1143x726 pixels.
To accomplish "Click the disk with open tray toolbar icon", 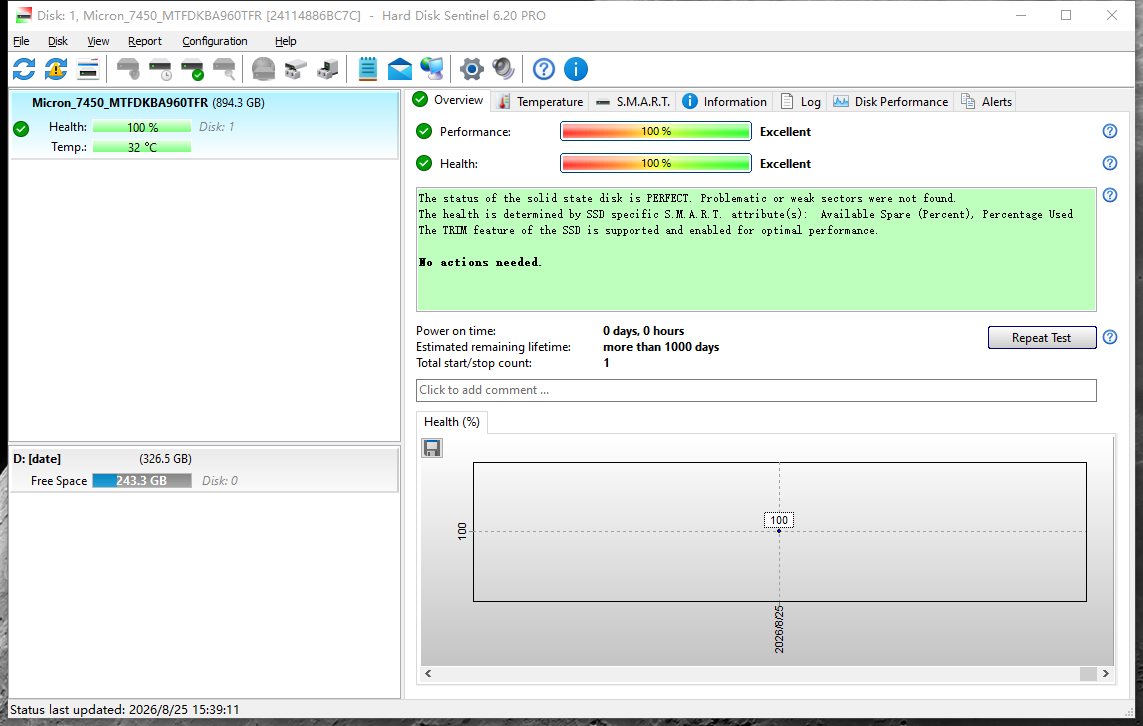I will click(x=295, y=69).
